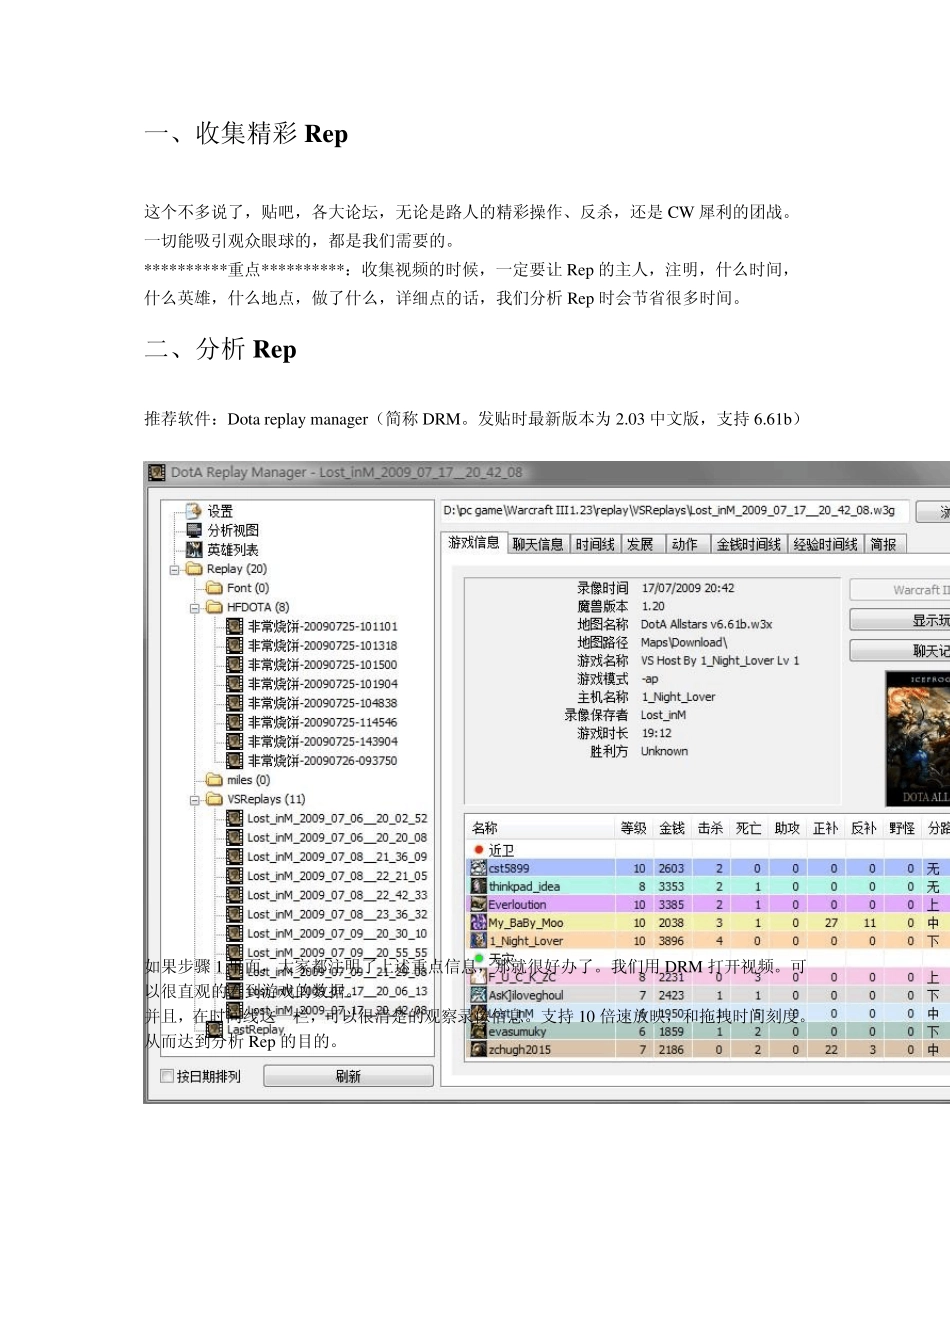Click hero portrait icon for AsK]iloveghoul
The width and height of the screenshot is (950, 1344).
[479, 995]
